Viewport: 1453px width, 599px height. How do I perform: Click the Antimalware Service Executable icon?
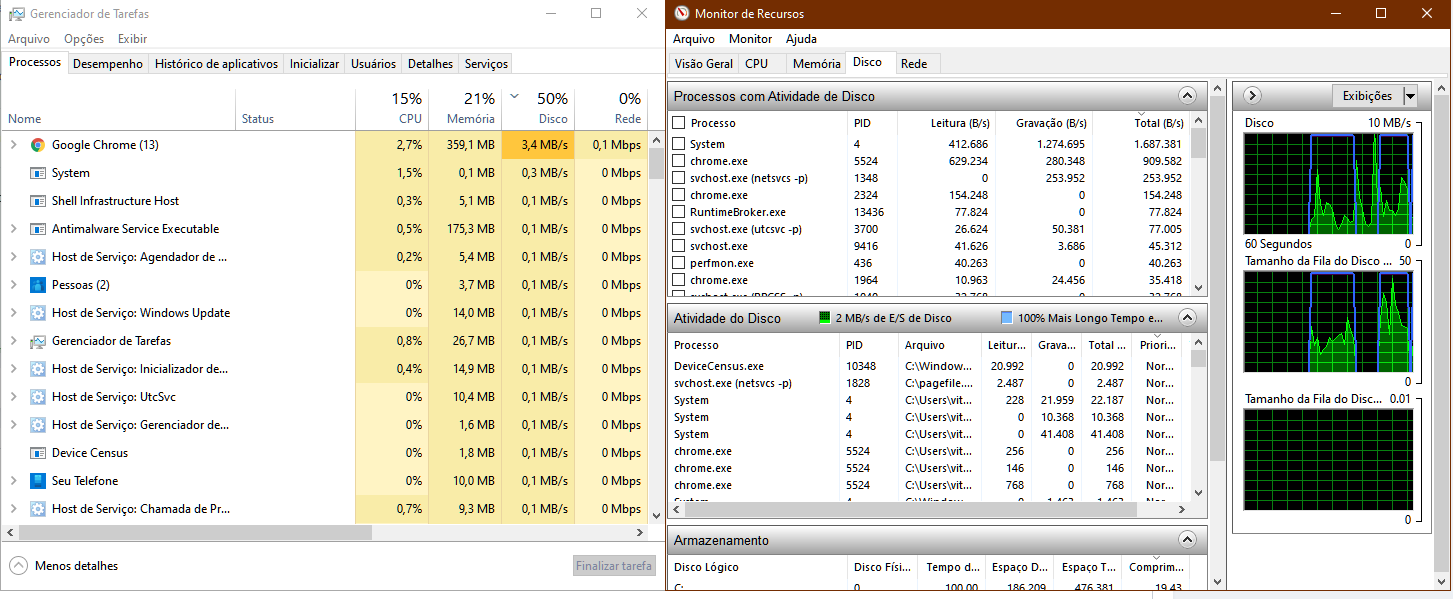pos(38,229)
